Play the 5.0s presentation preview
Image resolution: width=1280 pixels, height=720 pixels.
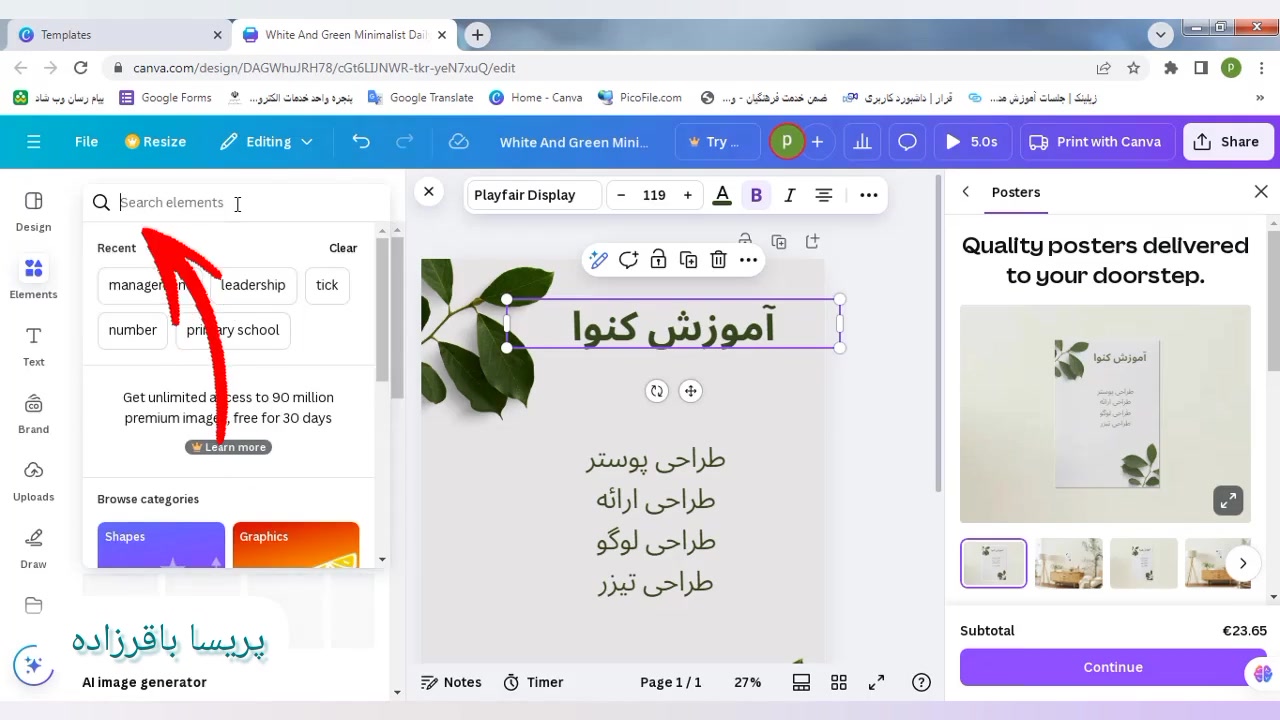[971, 142]
